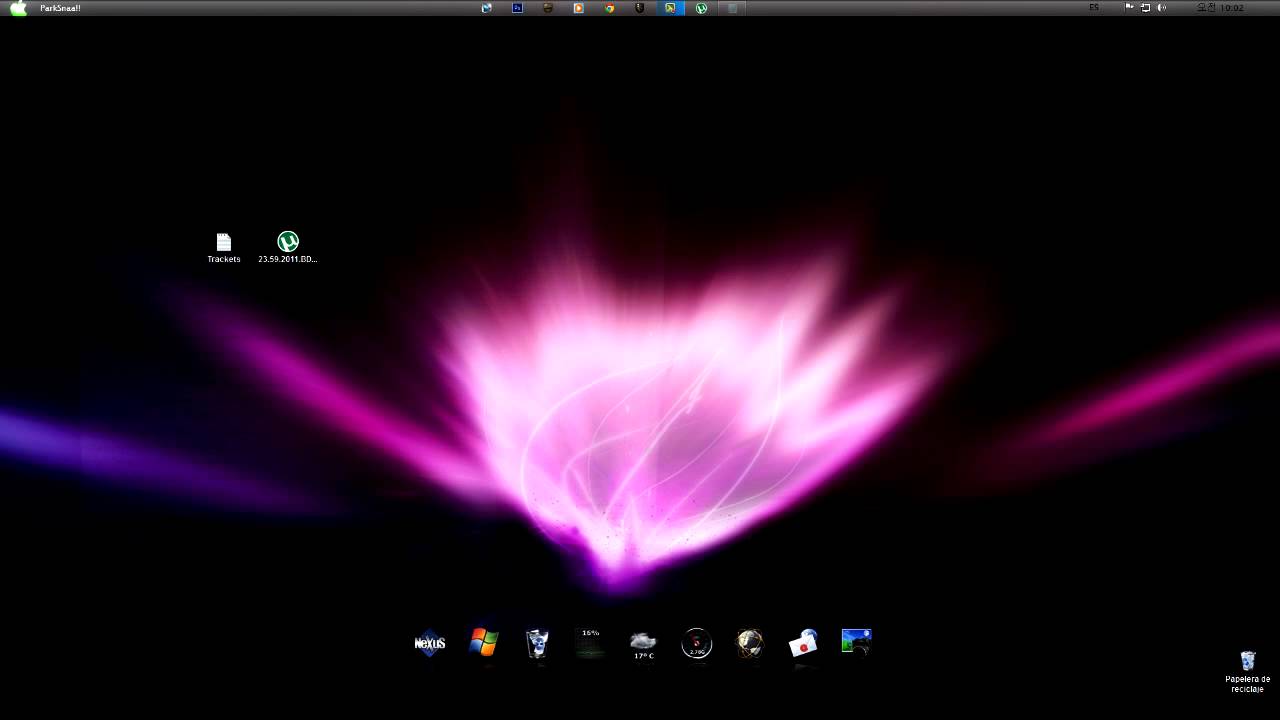This screenshot has height=720, width=1280.
Task: Open the first blue-white taskbar icon
Action: (487, 7)
